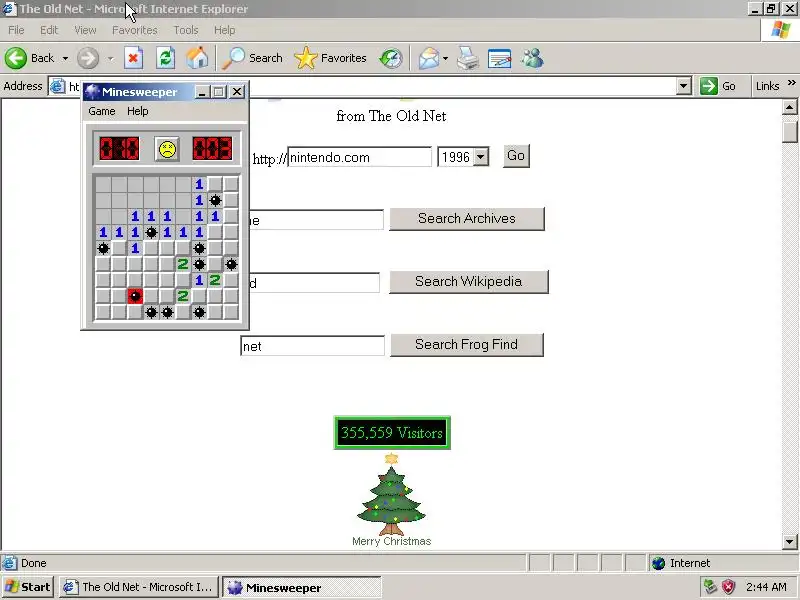Click the Edit page icon in toolbar
The width and height of the screenshot is (800, 600).
pyautogui.click(x=499, y=58)
